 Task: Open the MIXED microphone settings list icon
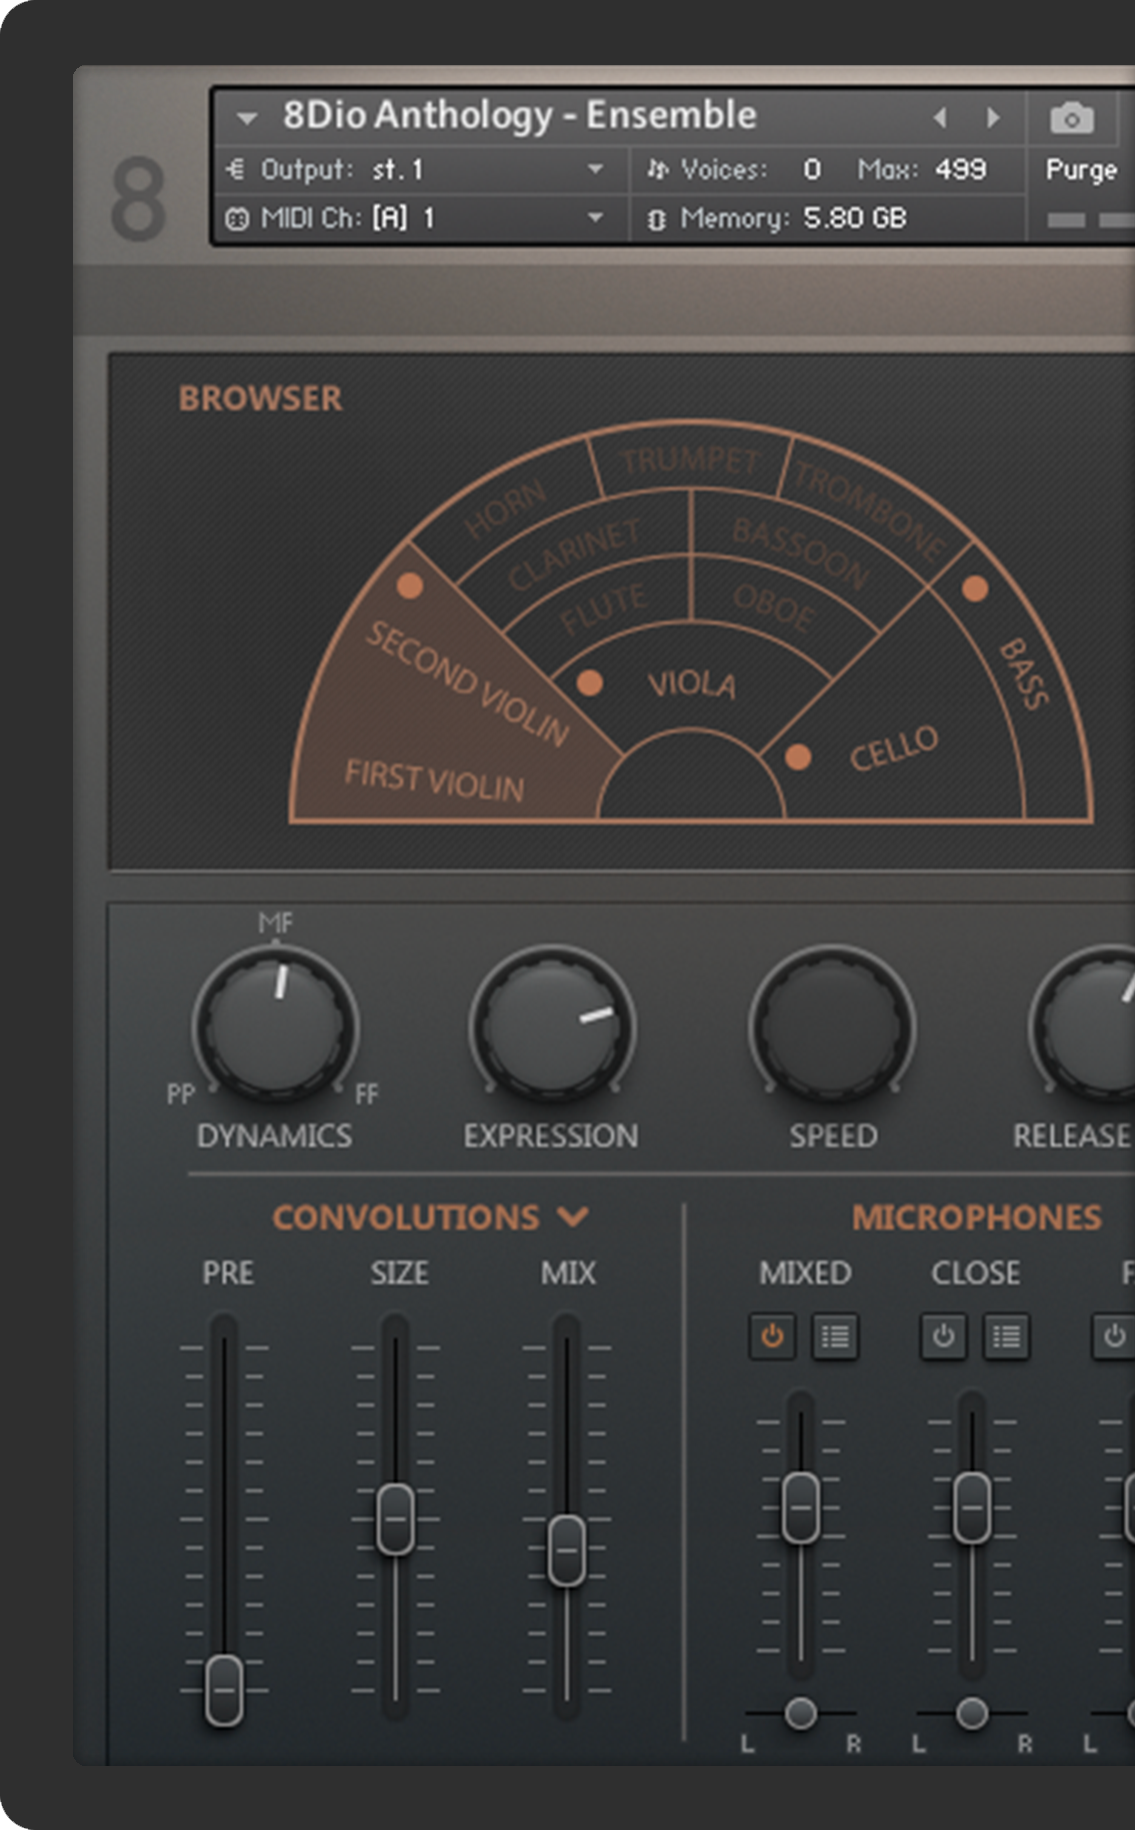click(x=835, y=1336)
